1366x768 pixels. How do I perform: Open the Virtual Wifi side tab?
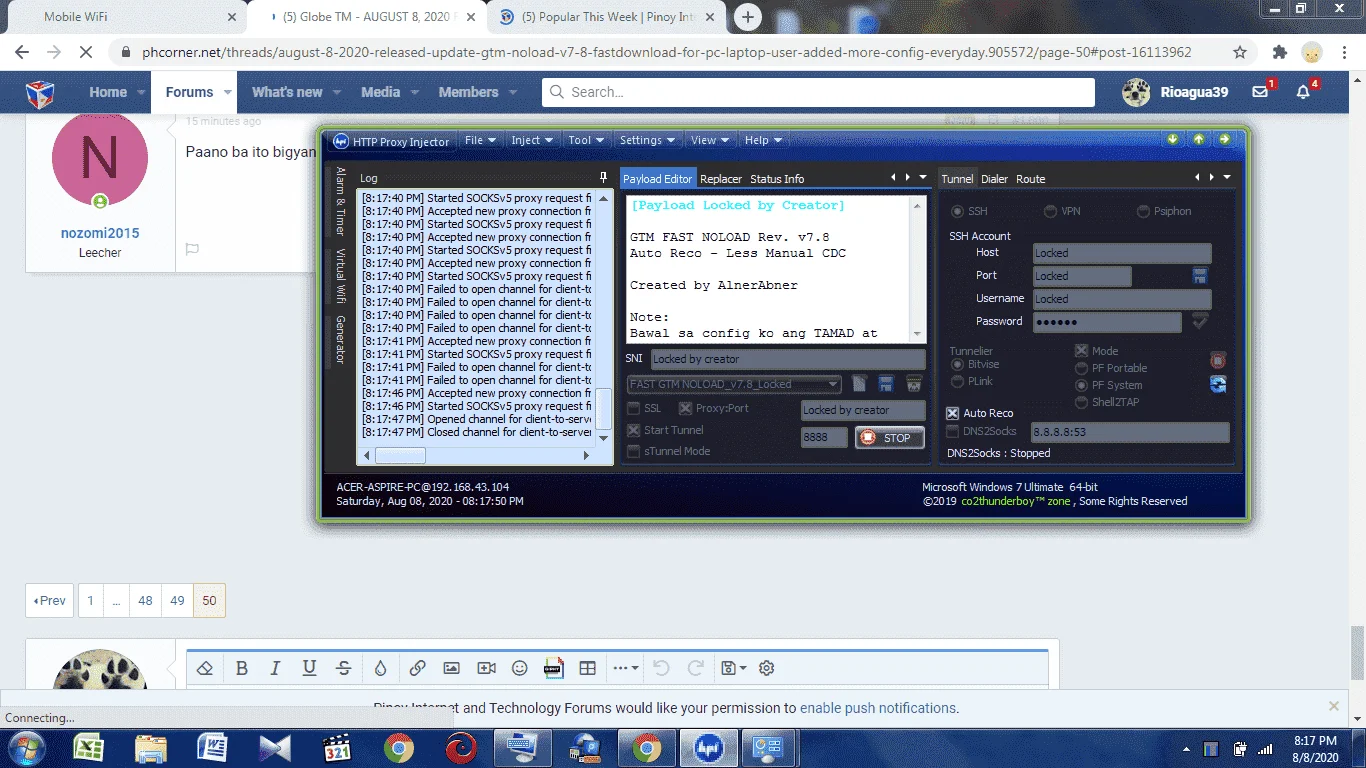coord(340,275)
